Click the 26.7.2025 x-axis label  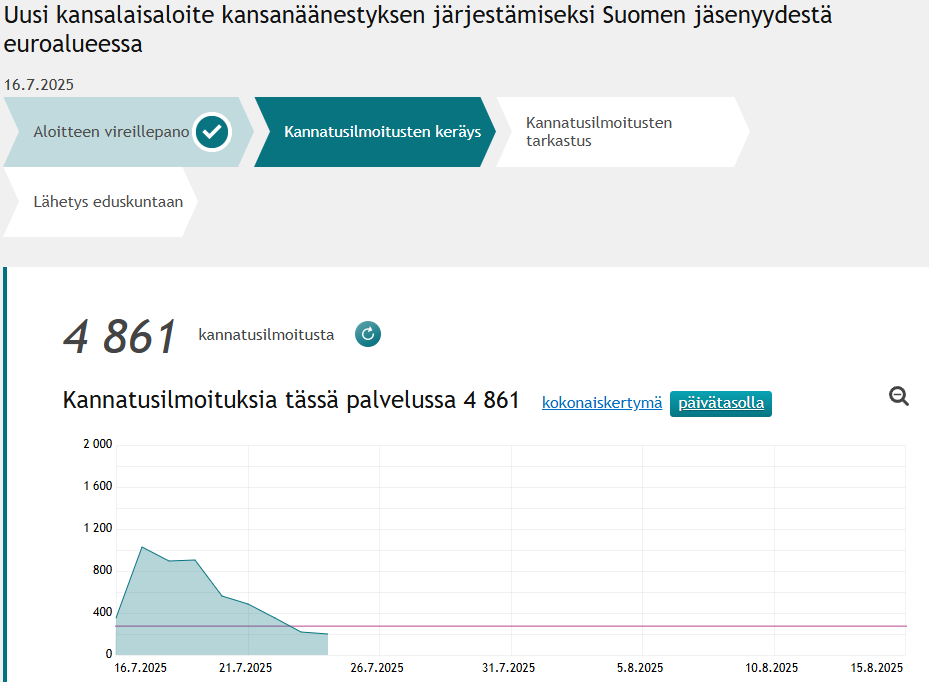377,668
